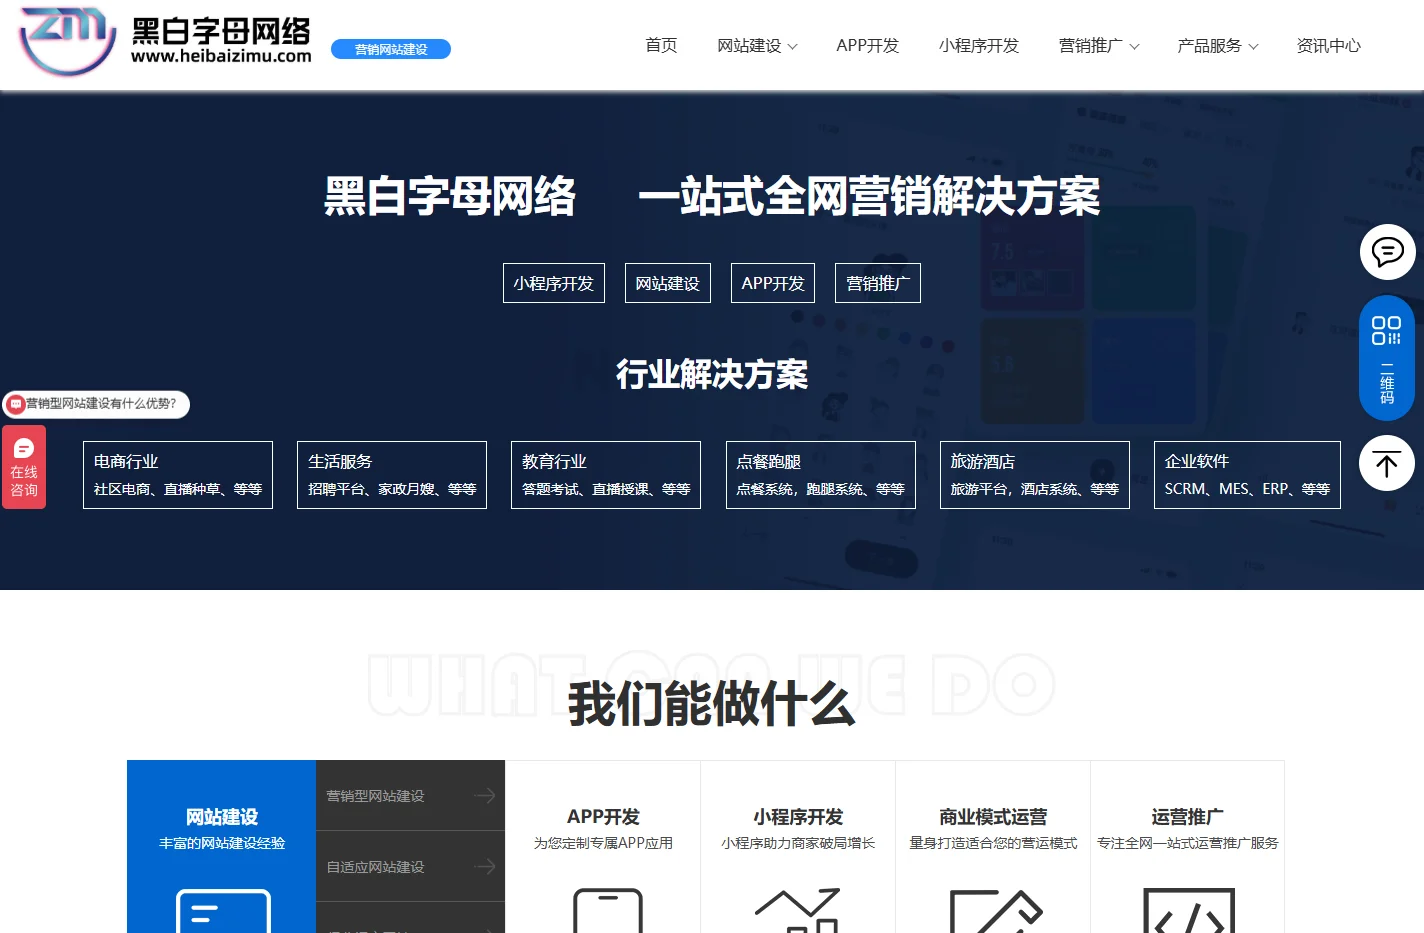
Task: Open the 教育行业 solution card
Action: pyautogui.click(x=606, y=475)
